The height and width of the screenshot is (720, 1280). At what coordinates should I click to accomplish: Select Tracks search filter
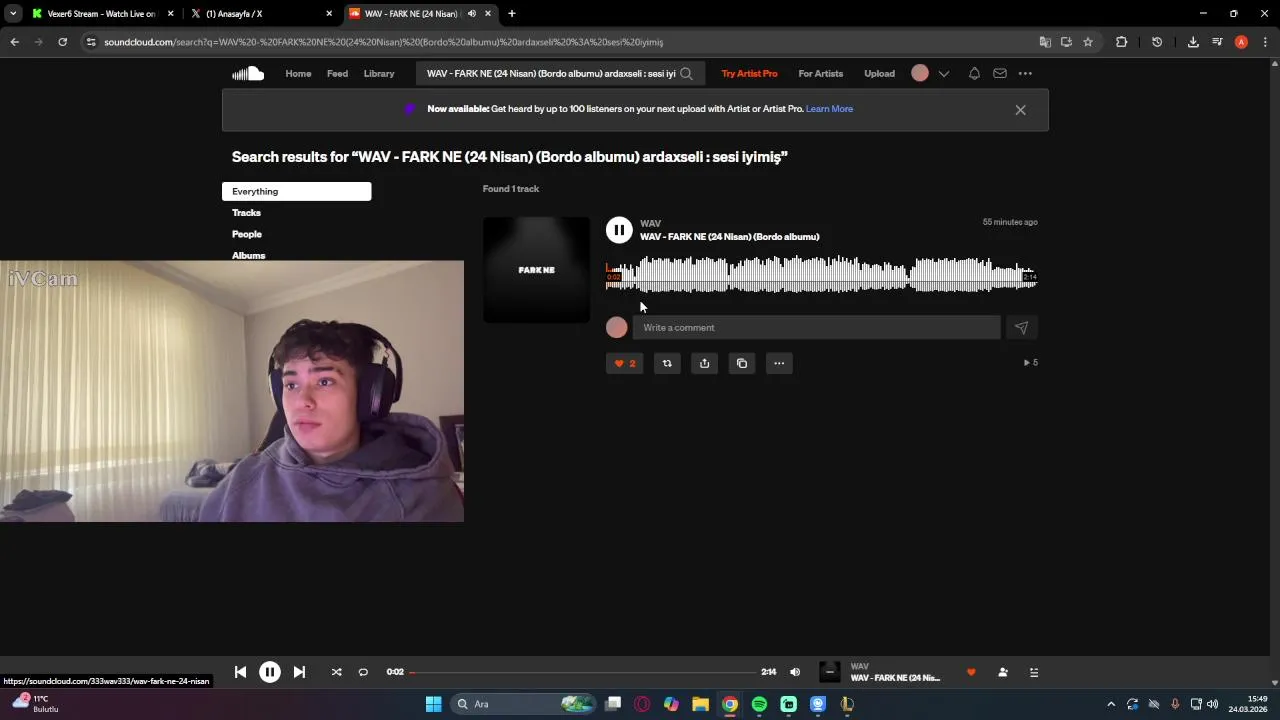click(246, 212)
